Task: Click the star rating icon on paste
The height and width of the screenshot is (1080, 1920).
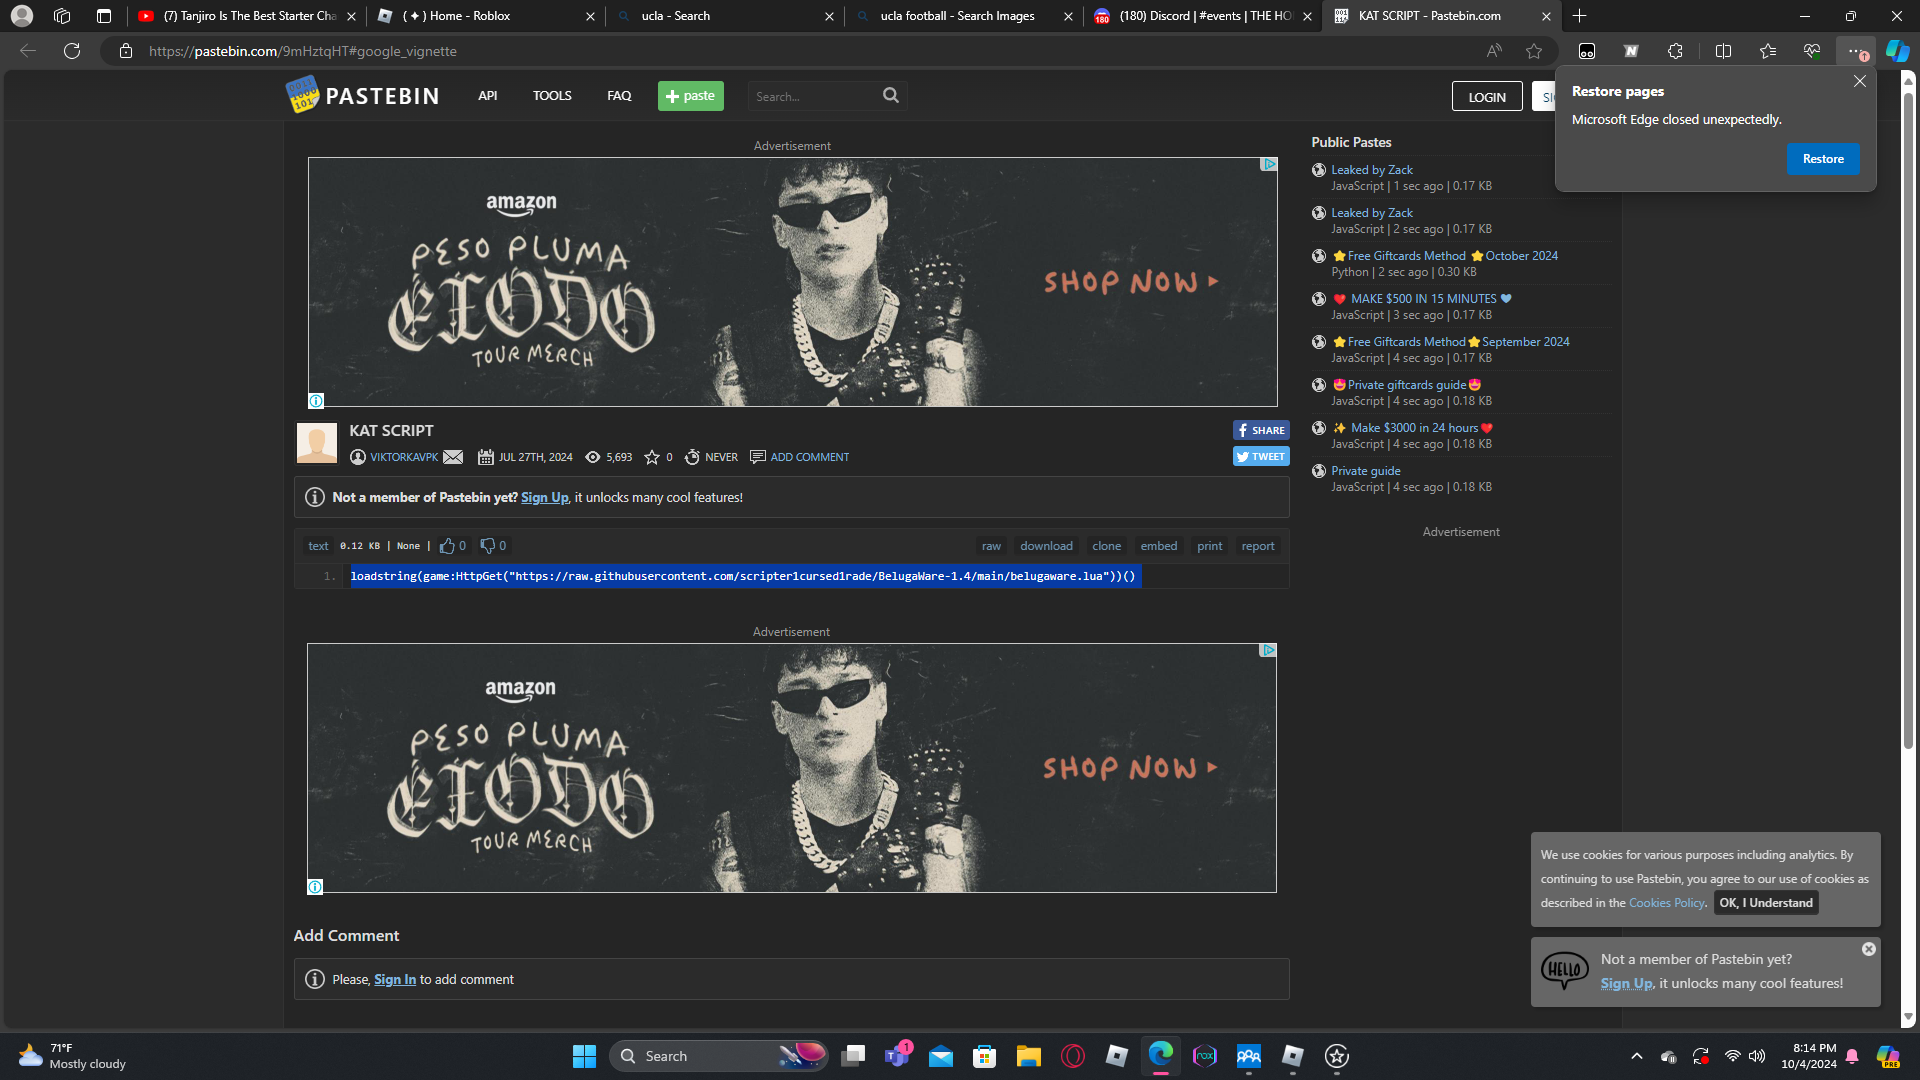Action: click(x=652, y=457)
